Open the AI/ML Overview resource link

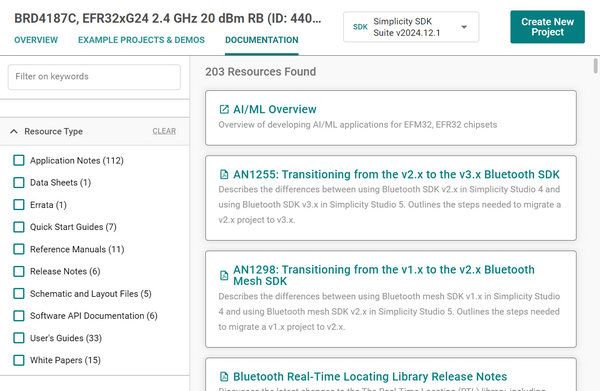(x=275, y=109)
